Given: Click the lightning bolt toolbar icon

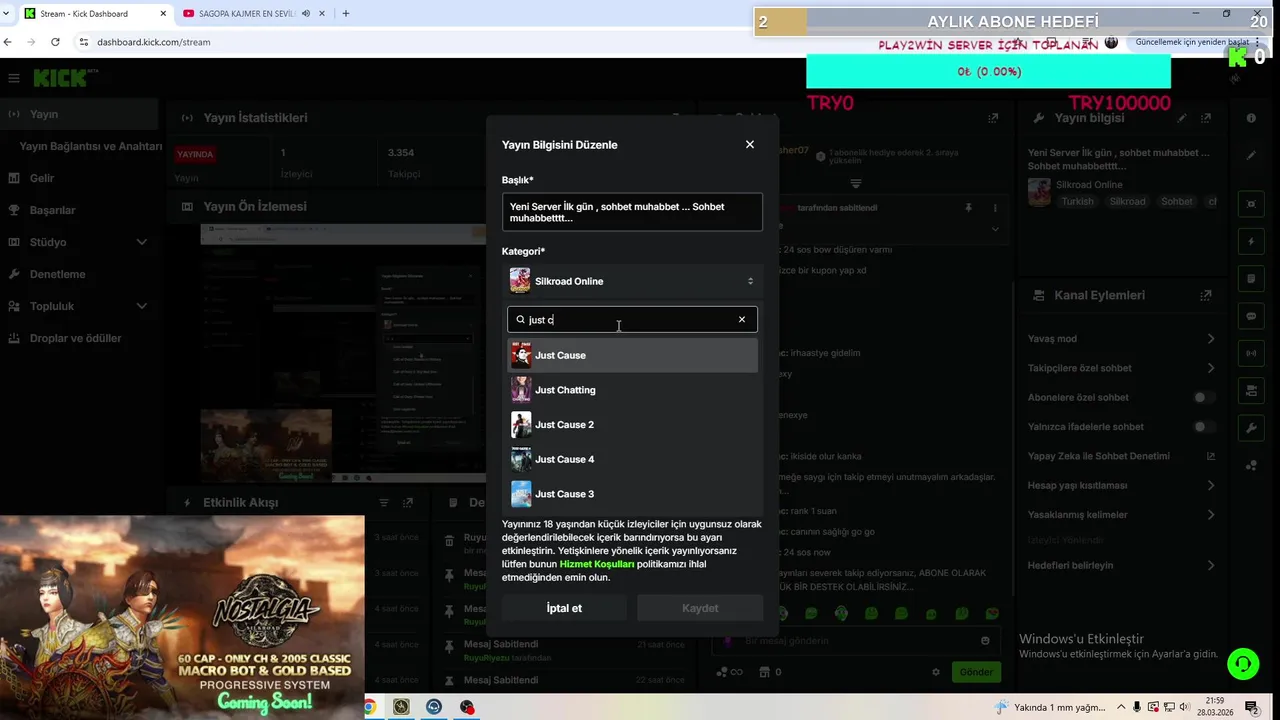Looking at the screenshot, I should [1251, 241].
